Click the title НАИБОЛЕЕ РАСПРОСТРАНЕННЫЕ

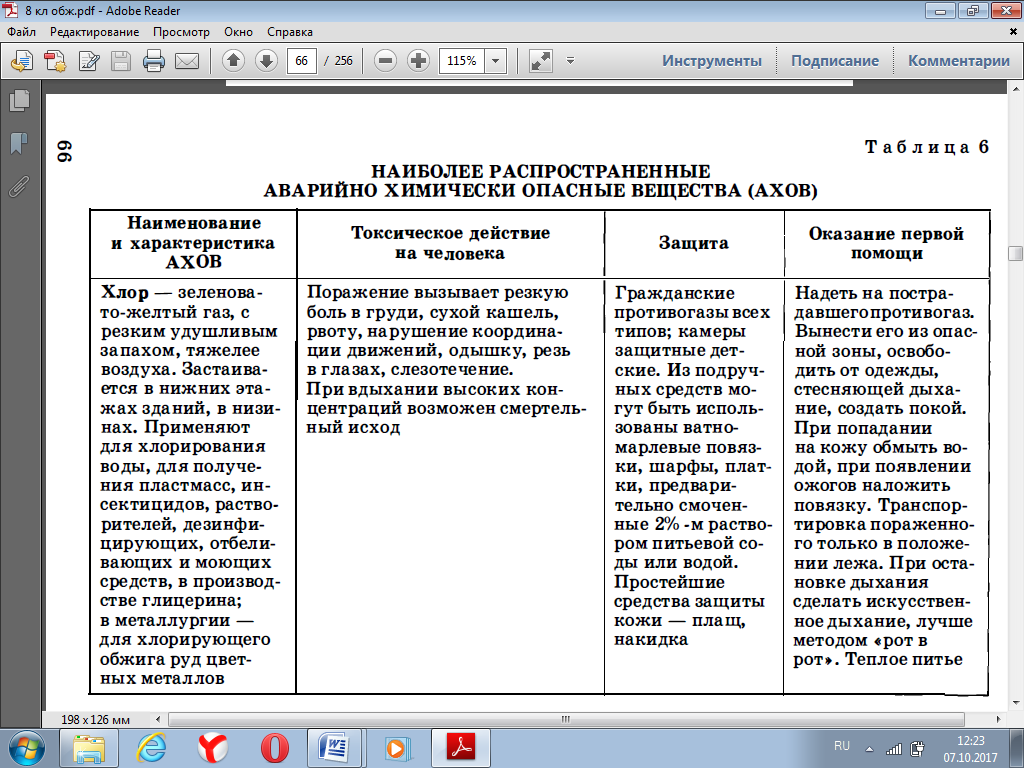pos(541,172)
